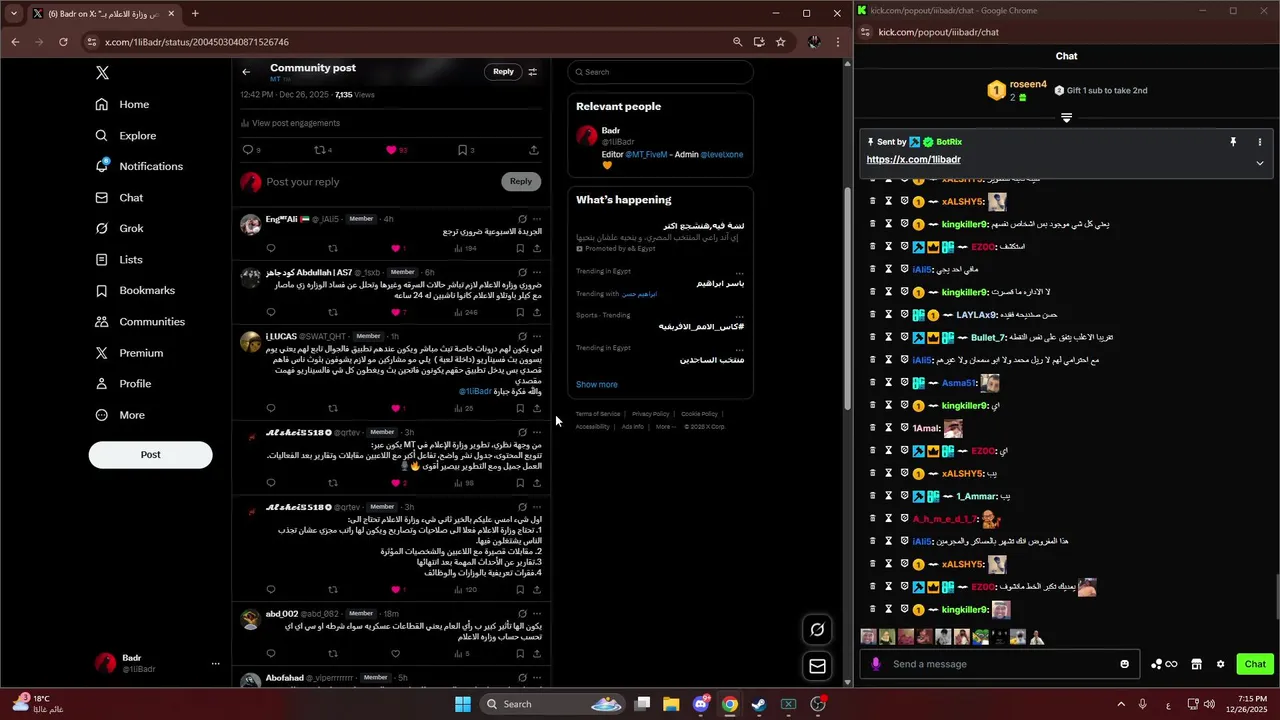Timeout A_h_m_e_d_1_7 with hourglass icon

coord(888,519)
